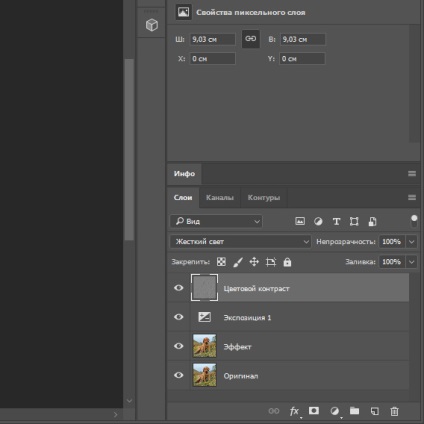Hide the Цветовой контраст layer

[x=179, y=288]
